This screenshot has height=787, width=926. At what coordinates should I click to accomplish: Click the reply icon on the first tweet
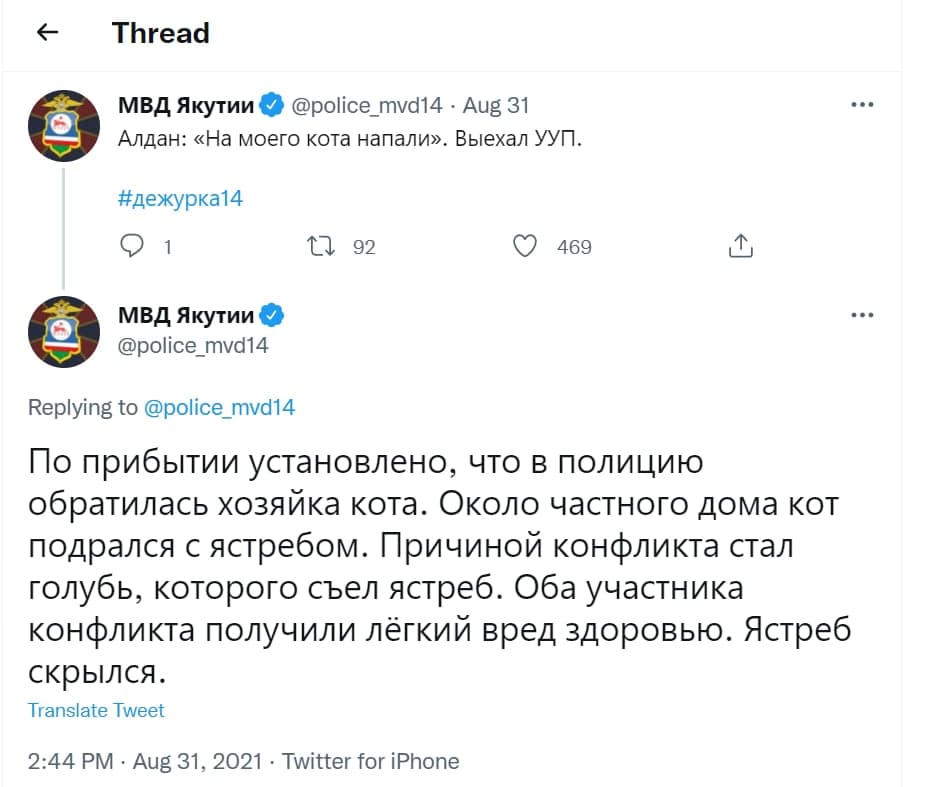click(132, 246)
